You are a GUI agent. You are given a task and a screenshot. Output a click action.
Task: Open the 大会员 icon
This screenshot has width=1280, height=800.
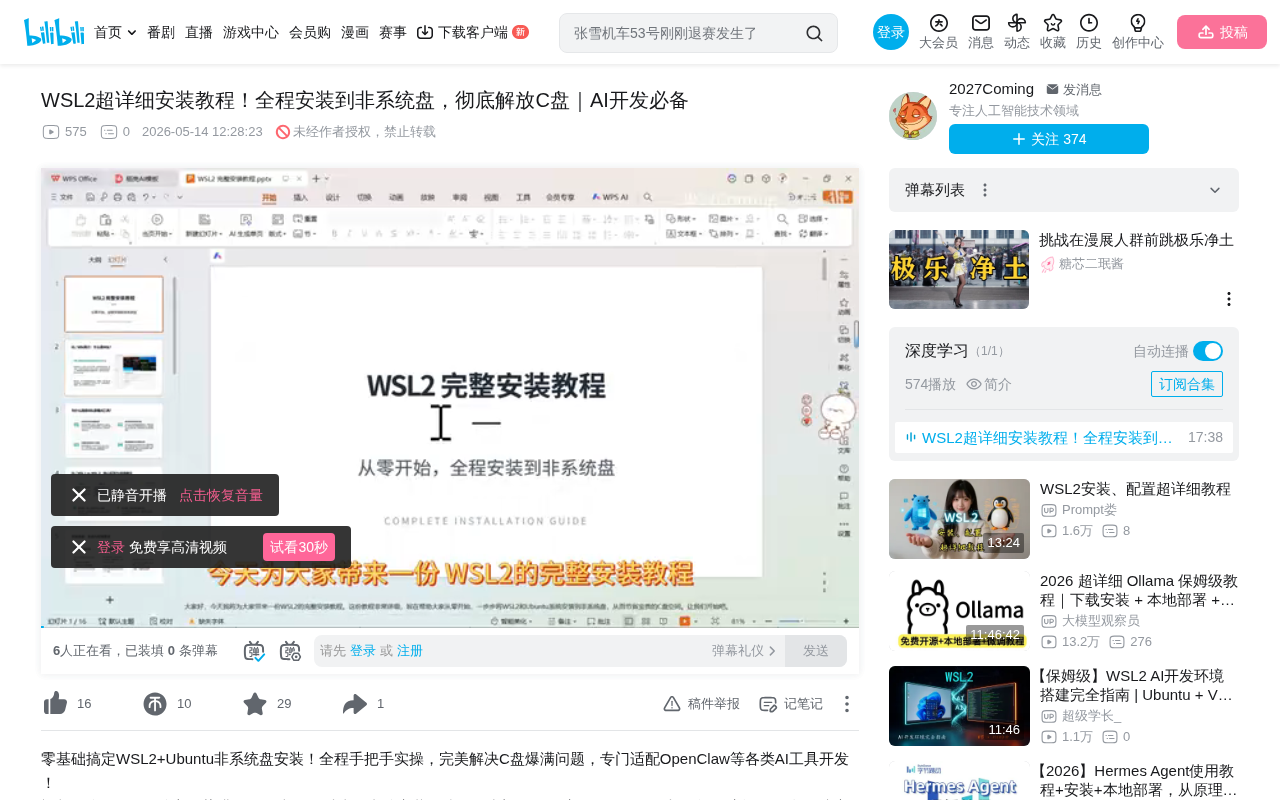[x=938, y=32]
